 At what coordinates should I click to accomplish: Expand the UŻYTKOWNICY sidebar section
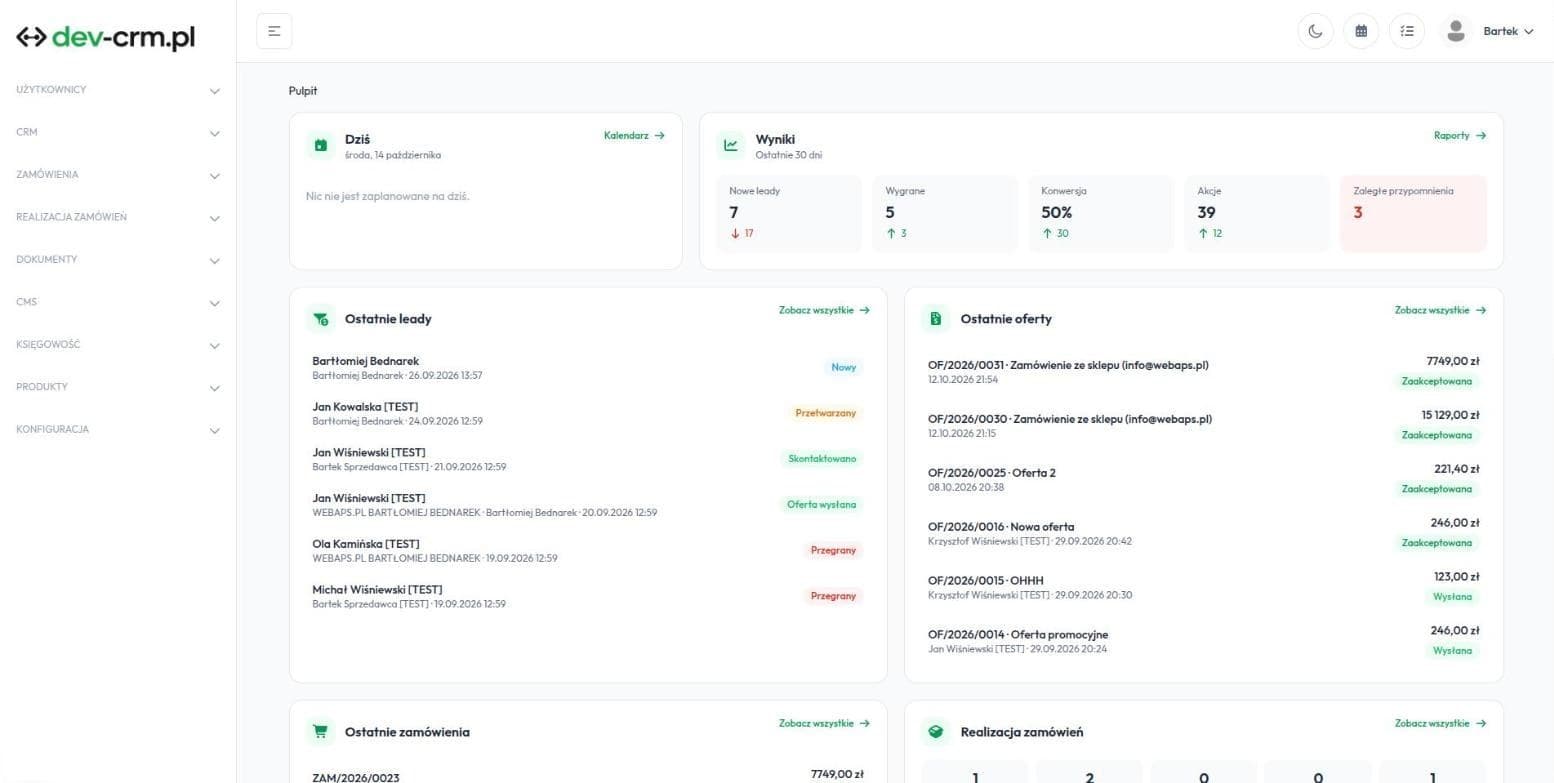[x=118, y=90]
